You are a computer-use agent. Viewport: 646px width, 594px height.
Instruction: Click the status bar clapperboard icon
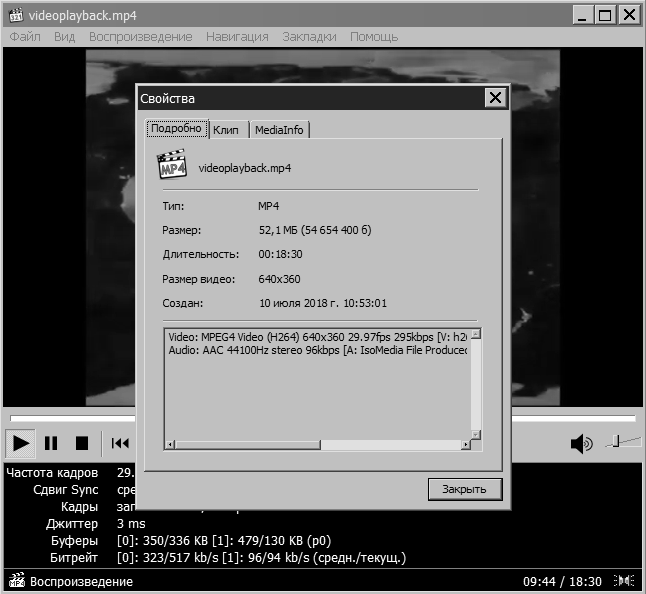[x=16, y=580]
